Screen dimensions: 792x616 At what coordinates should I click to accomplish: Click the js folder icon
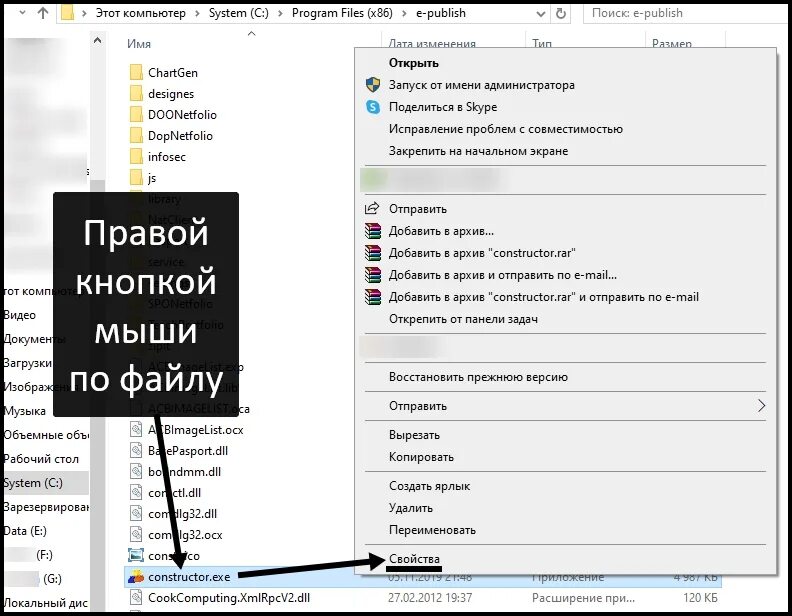pyautogui.click(x=136, y=178)
